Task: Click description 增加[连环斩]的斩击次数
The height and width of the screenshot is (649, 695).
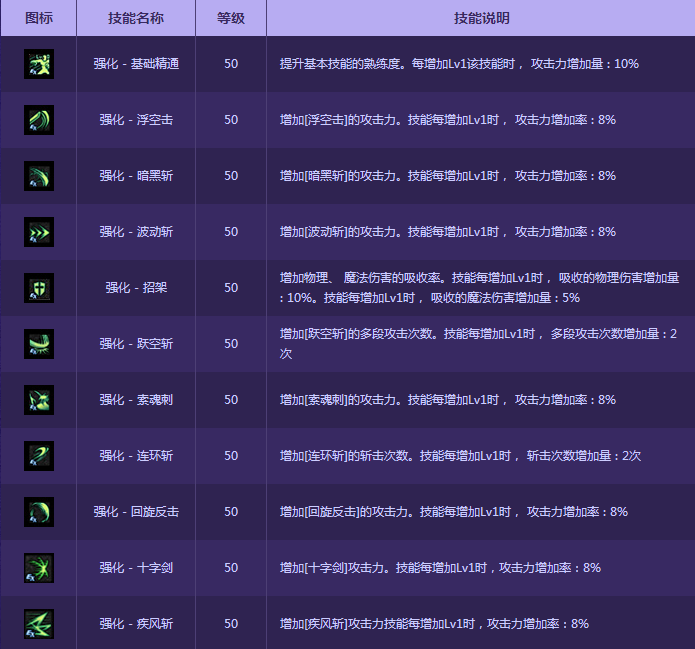Action: pos(460,456)
